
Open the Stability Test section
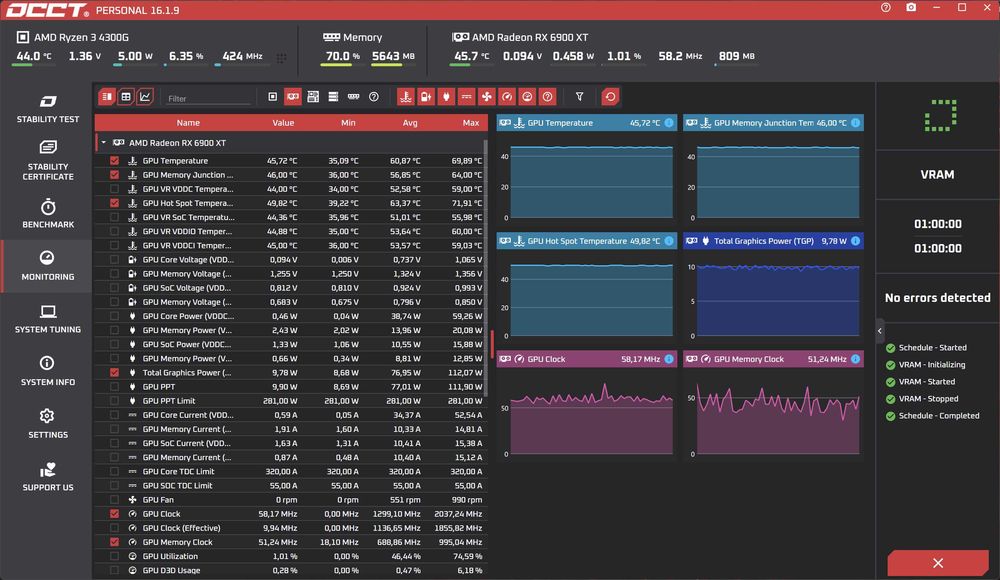point(48,108)
